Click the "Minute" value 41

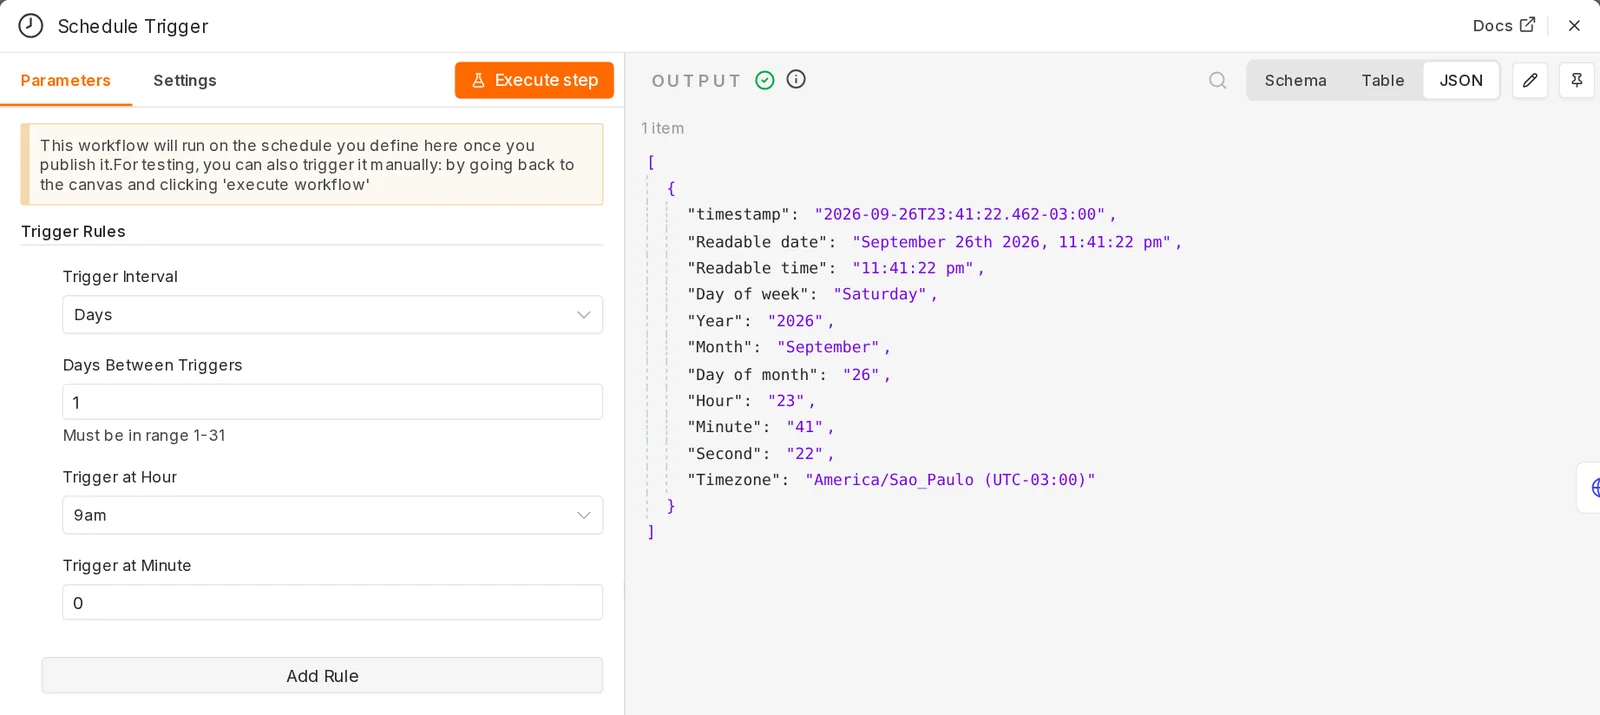[x=804, y=427]
